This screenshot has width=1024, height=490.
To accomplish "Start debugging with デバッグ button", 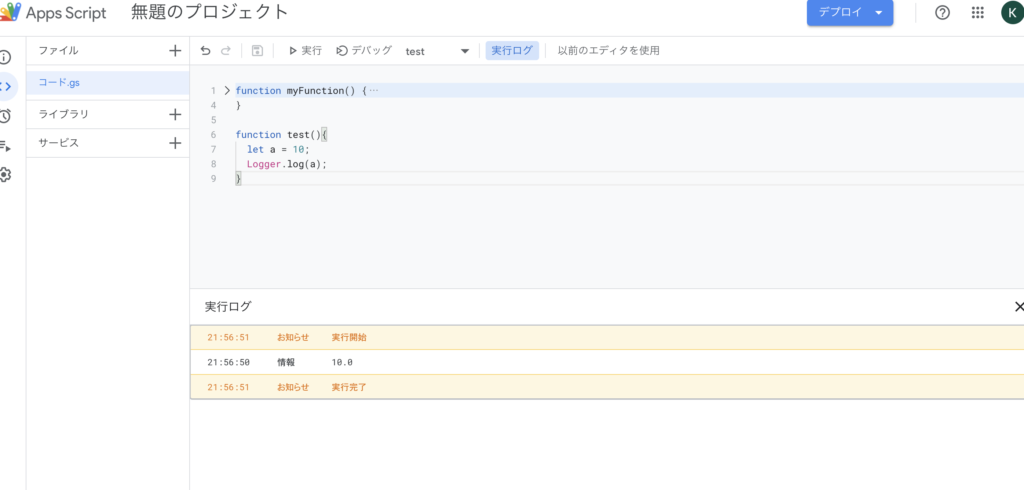I will click(364, 51).
